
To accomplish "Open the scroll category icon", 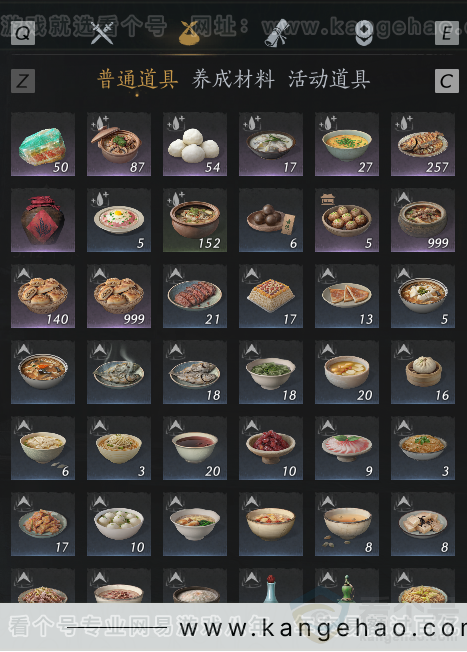I will pyautogui.click(x=277, y=33).
